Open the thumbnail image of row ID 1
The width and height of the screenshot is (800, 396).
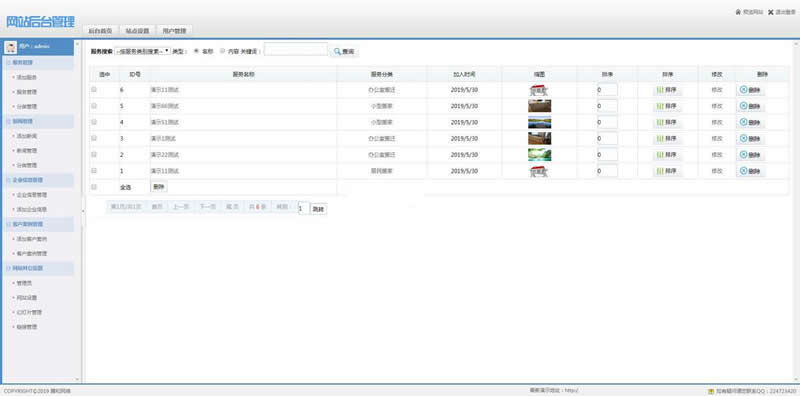point(539,171)
